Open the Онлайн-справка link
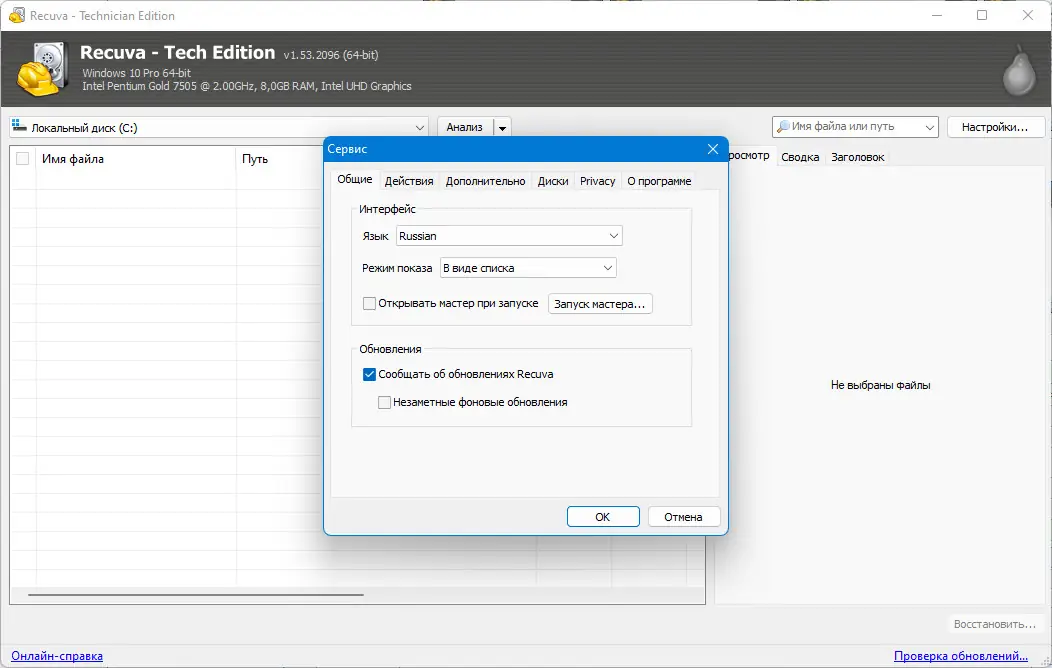This screenshot has height=668, width=1052. (x=57, y=656)
